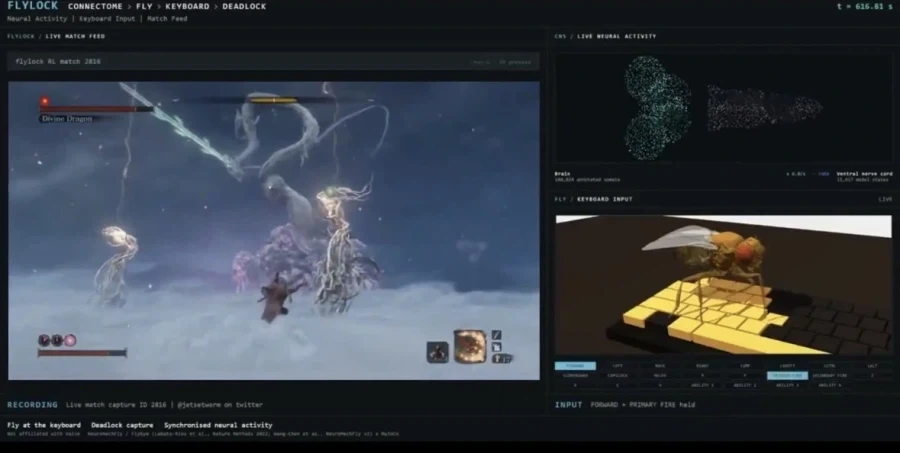Open DEADLOCK breadcrumb item
The image size is (900, 453).
244,6
